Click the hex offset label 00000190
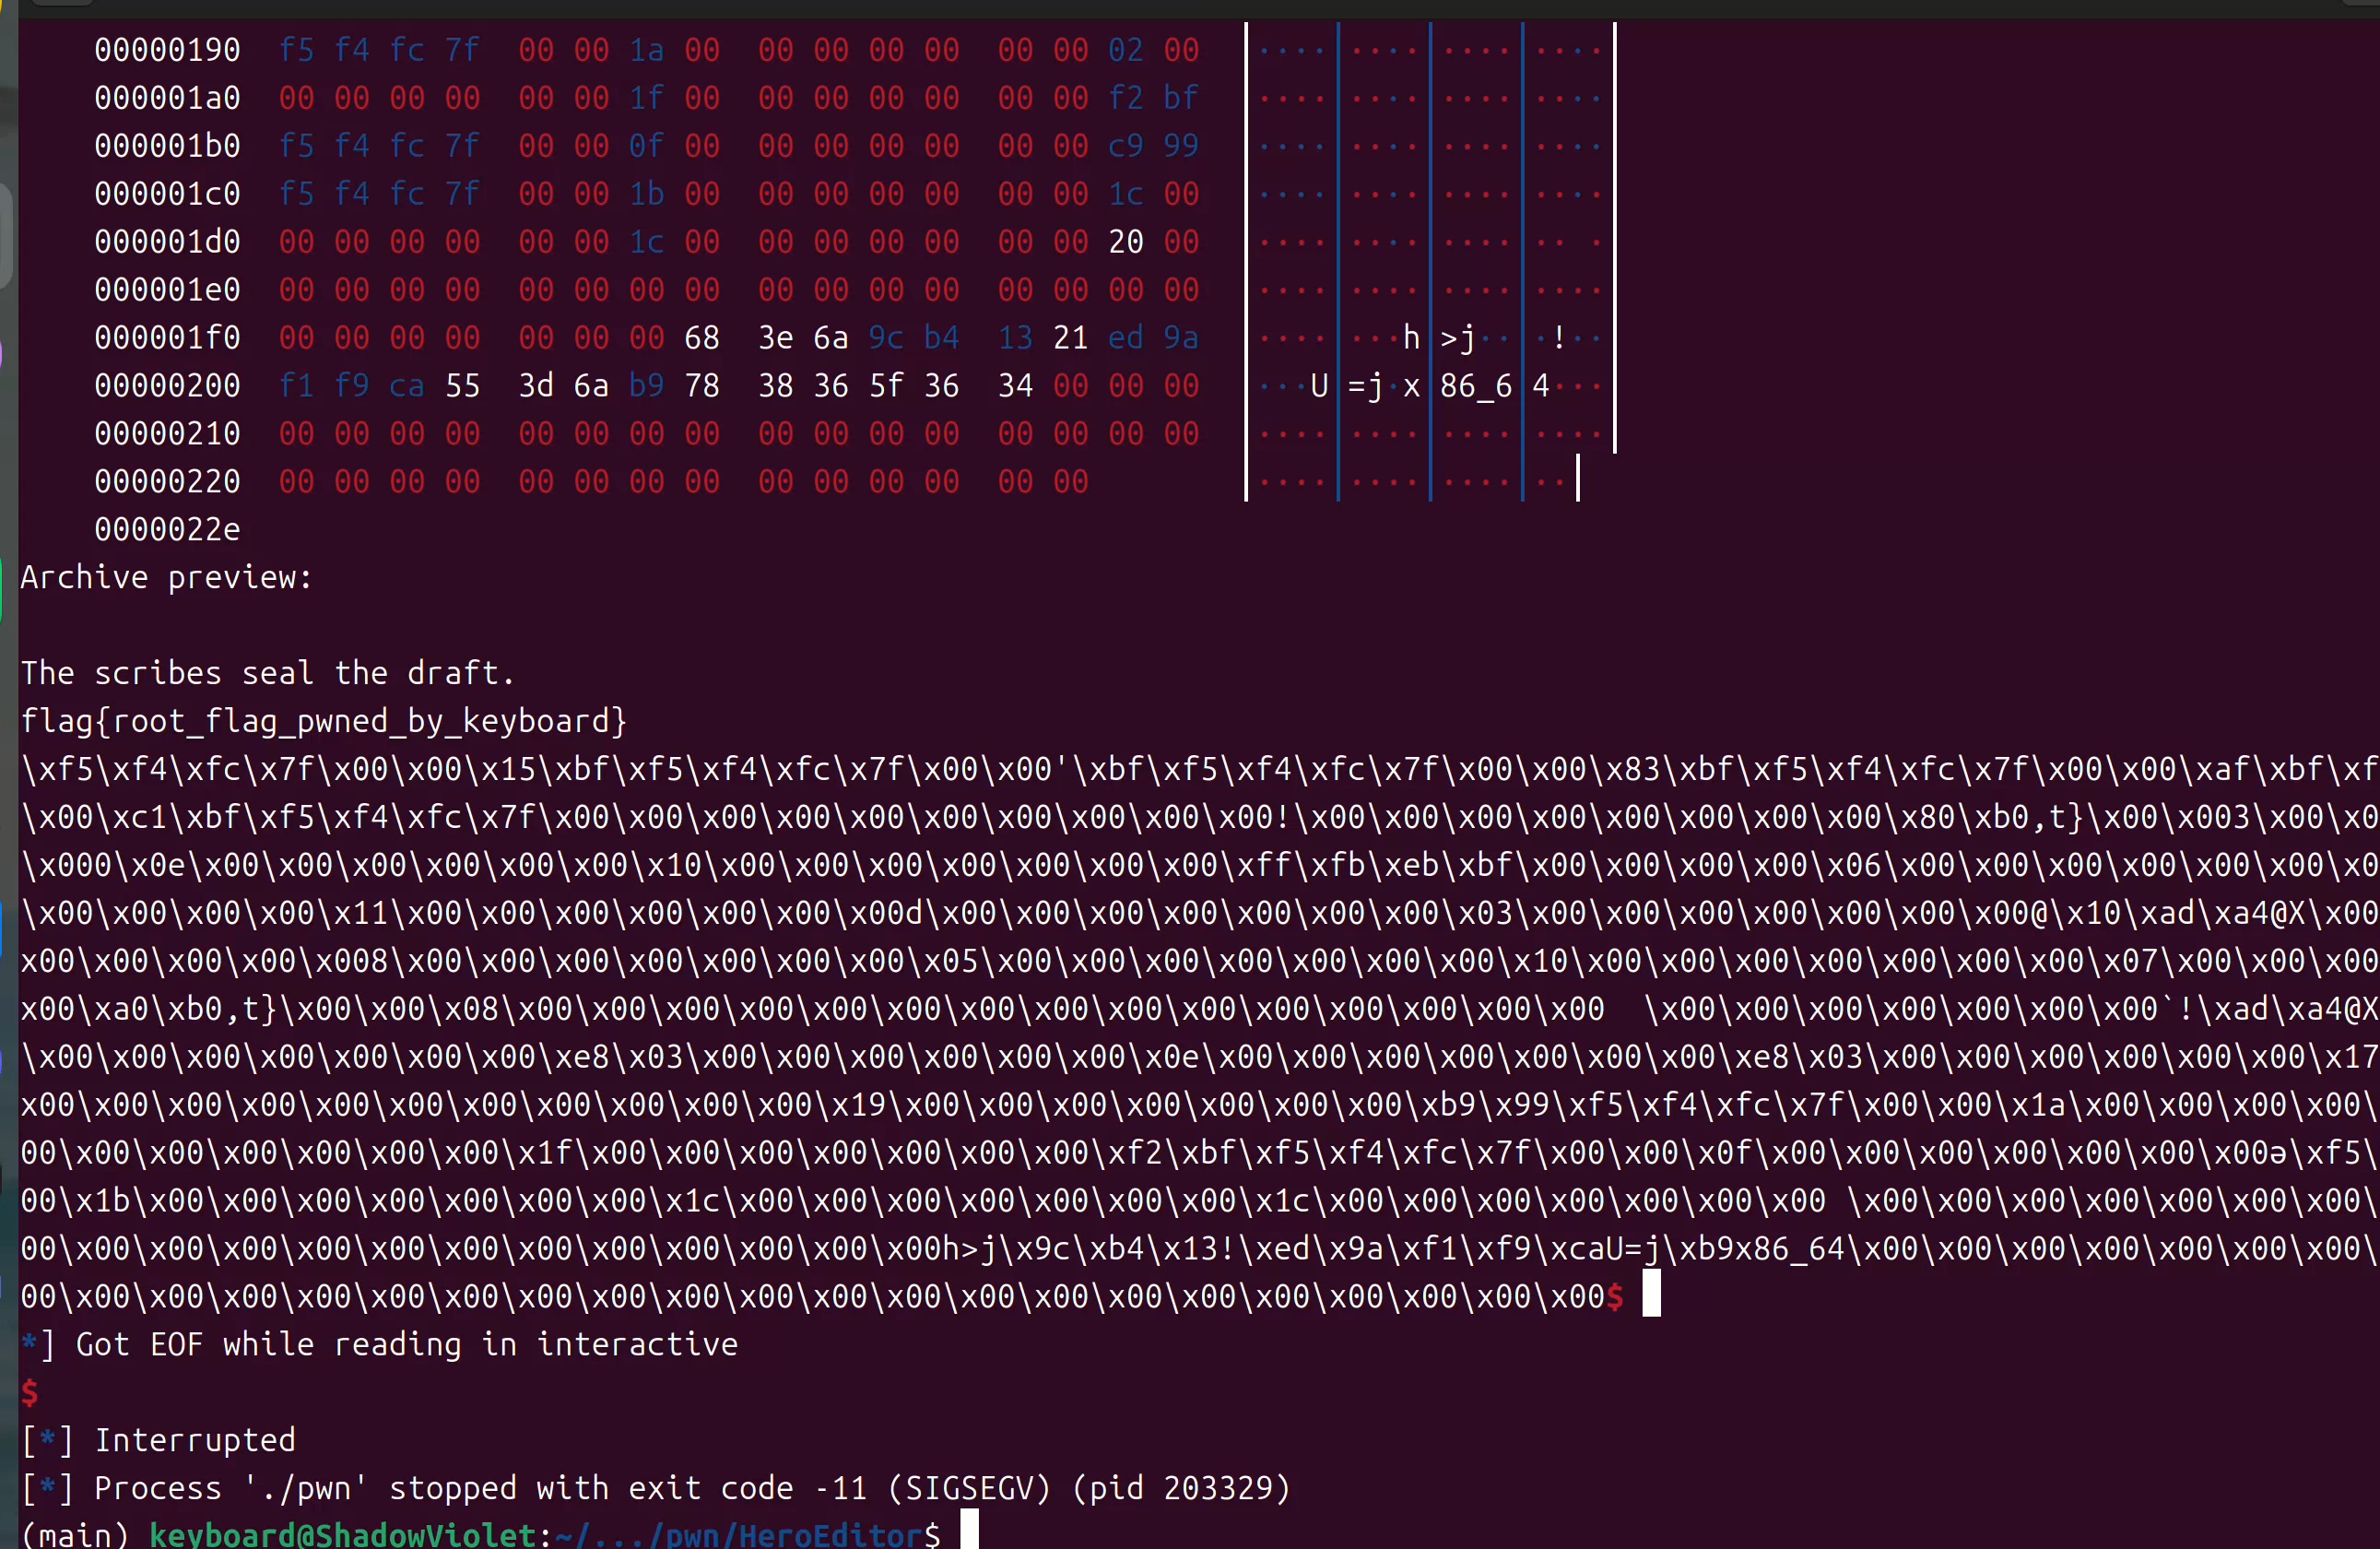This screenshot has width=2380, height=1549. pyautogui.click(x=167, y=50)
